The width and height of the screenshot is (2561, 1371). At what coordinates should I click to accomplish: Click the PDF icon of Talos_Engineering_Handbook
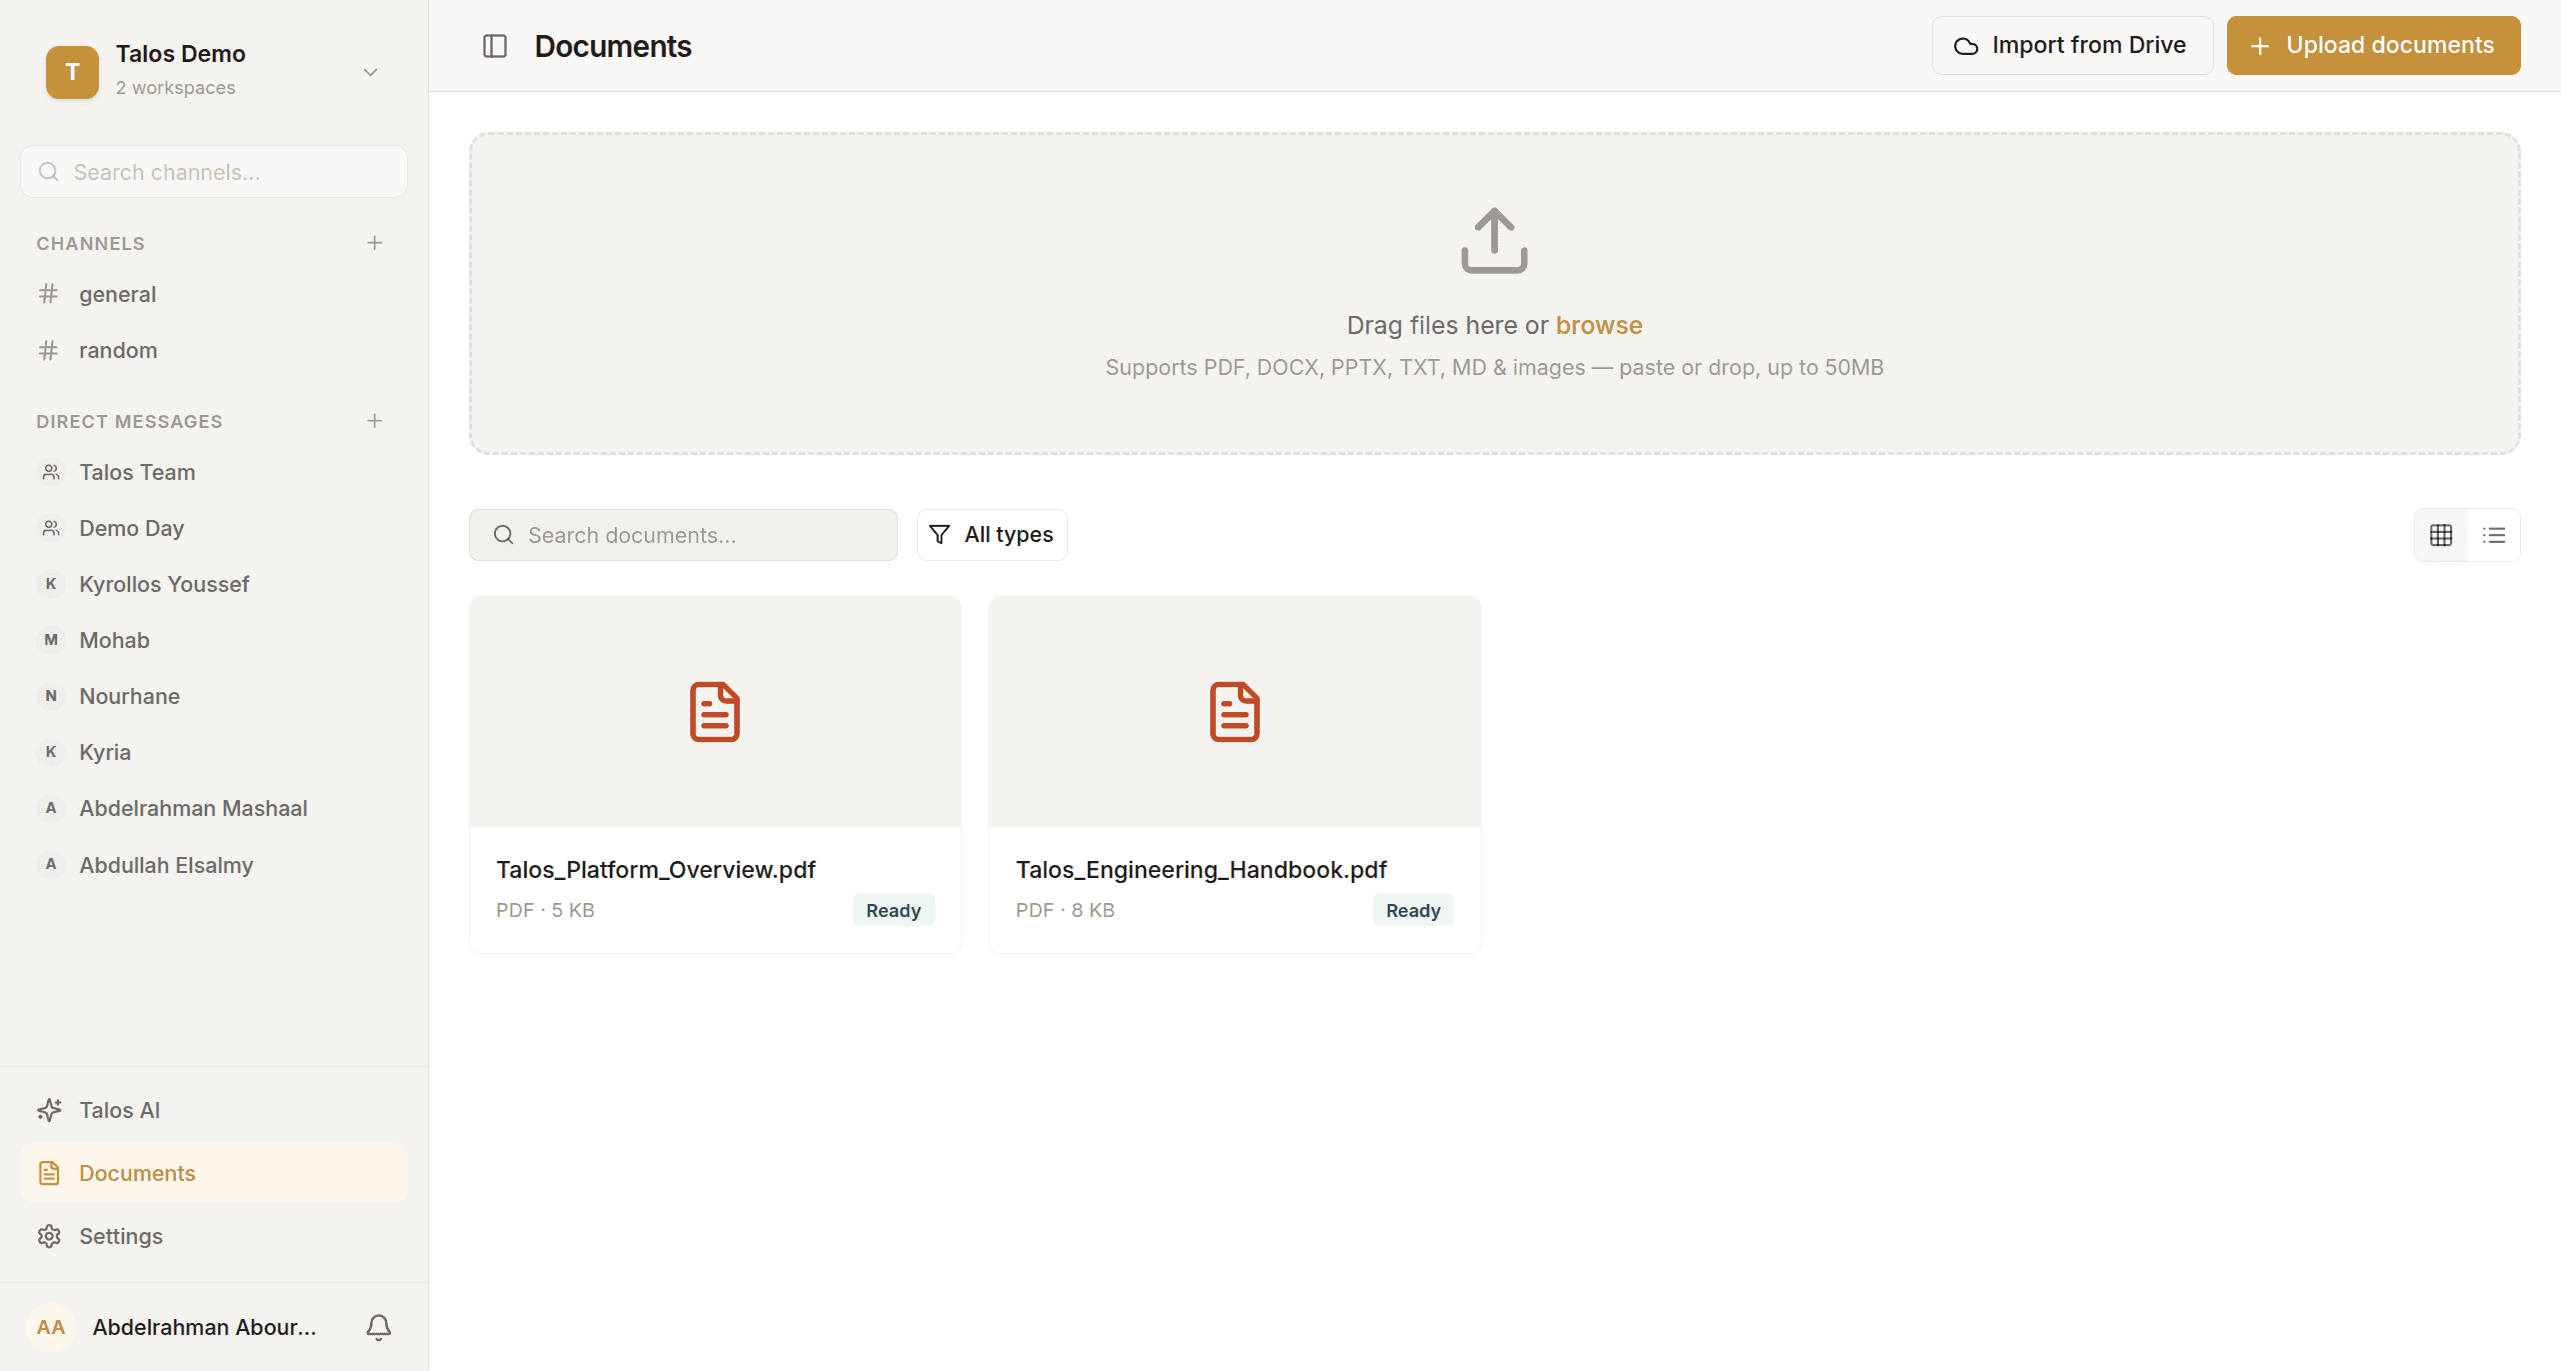[1235, 712]
